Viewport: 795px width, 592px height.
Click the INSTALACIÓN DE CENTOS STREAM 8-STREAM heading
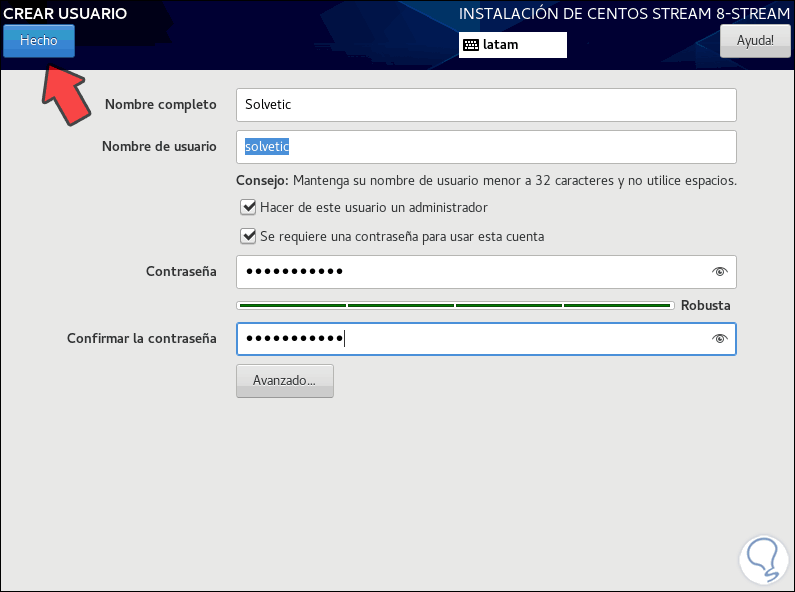[616, 14]
